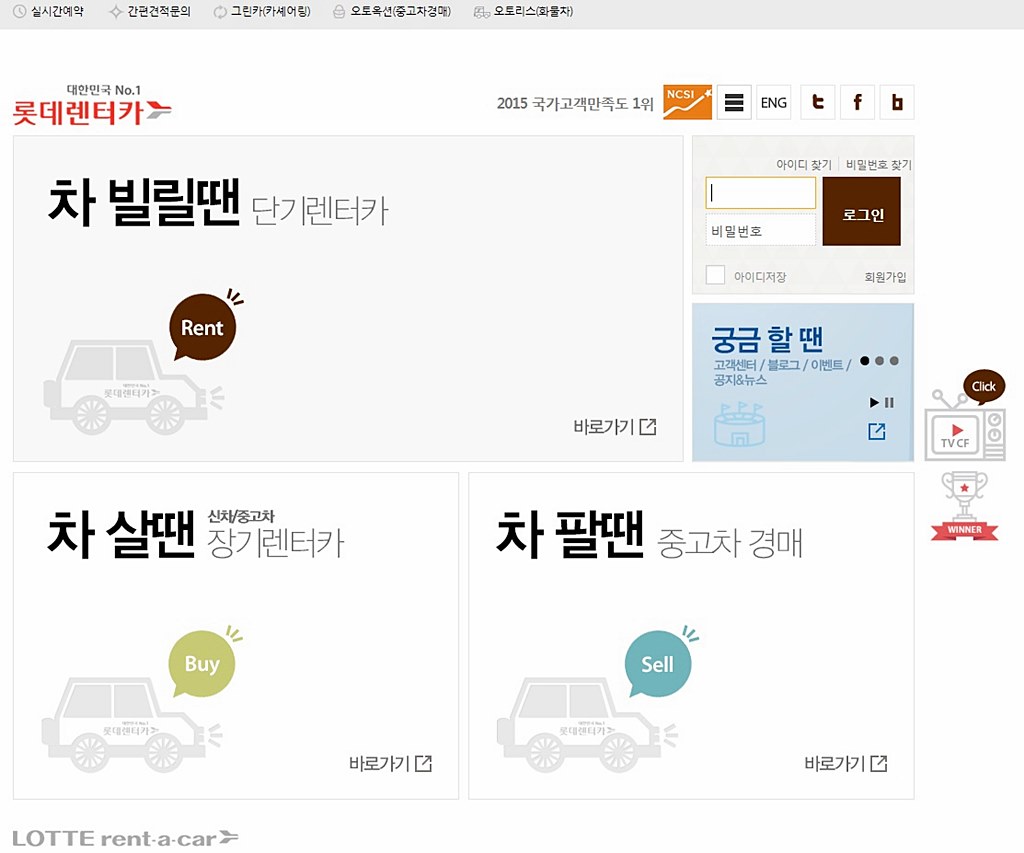Click the car illustration under Sell bubble

pos(586,724)
